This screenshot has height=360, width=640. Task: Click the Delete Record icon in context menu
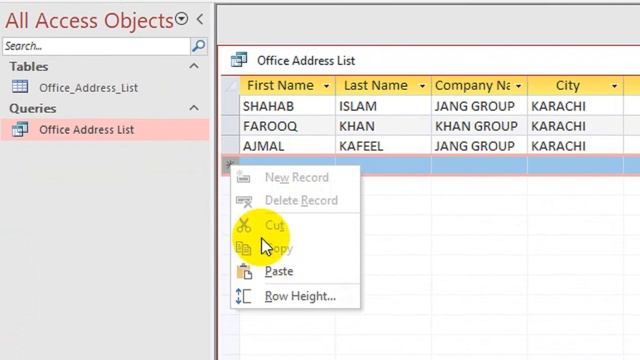click(244, 201)
